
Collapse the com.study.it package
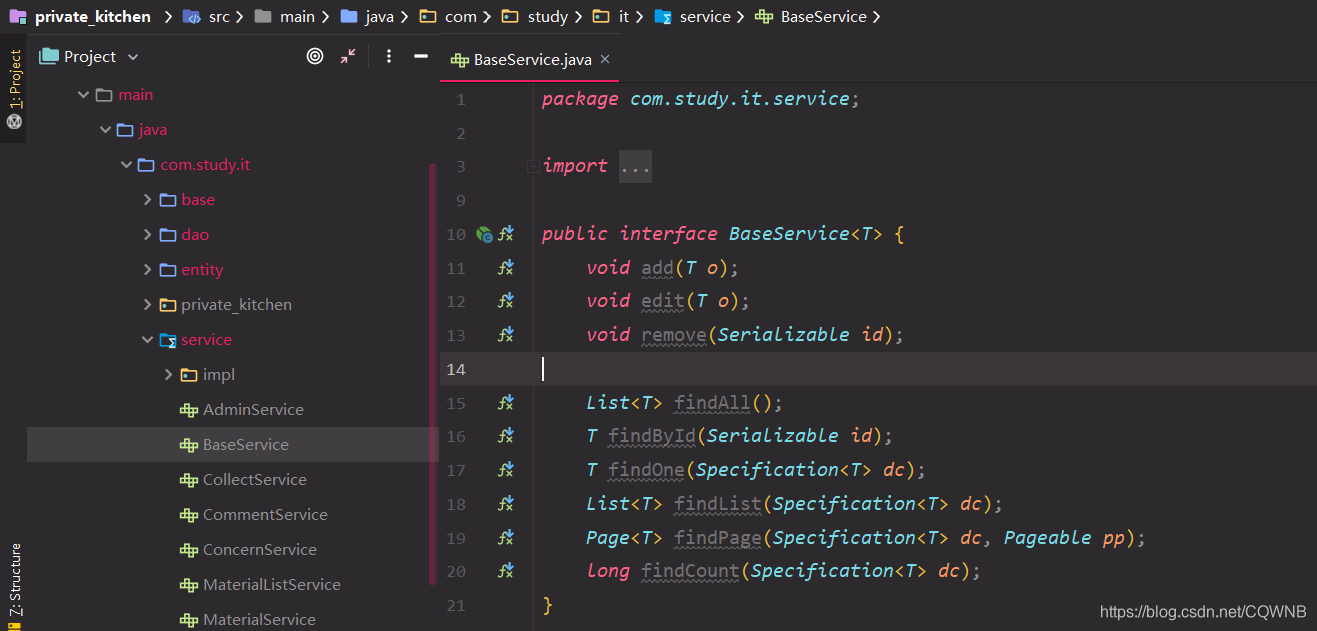click(x=126, y=165)
